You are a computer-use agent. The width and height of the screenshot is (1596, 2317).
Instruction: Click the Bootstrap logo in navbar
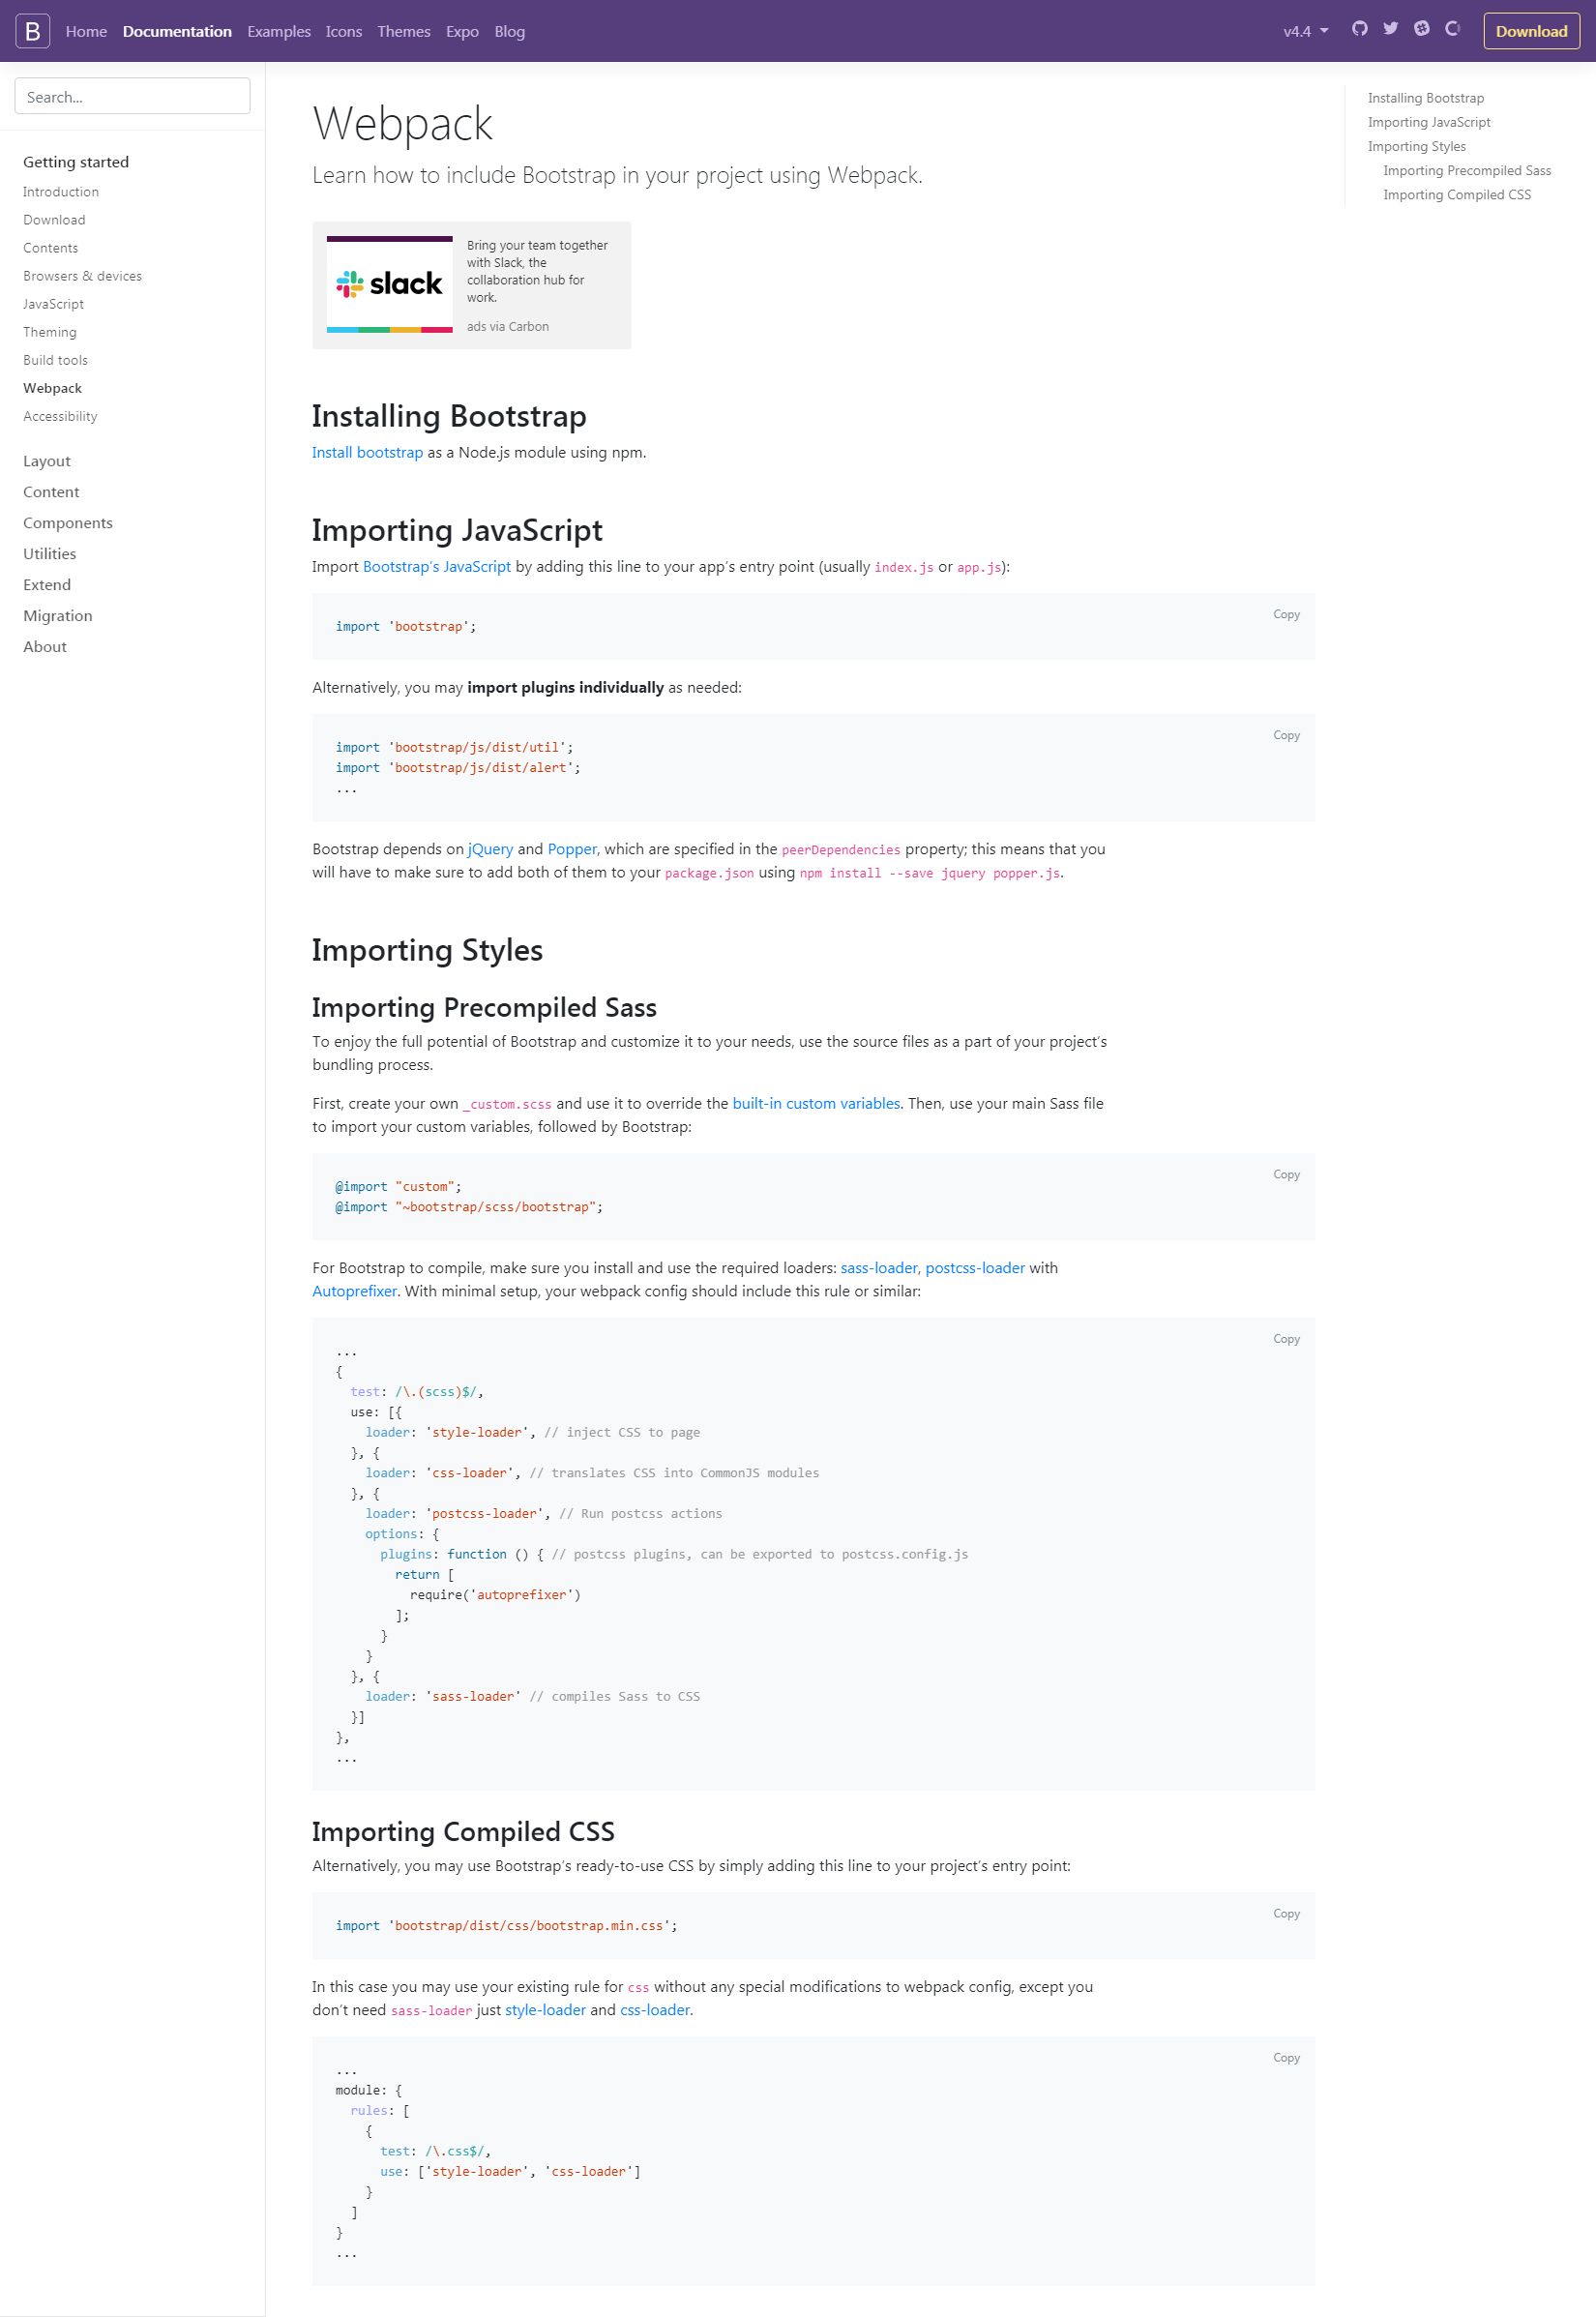[x=32, y=31]
